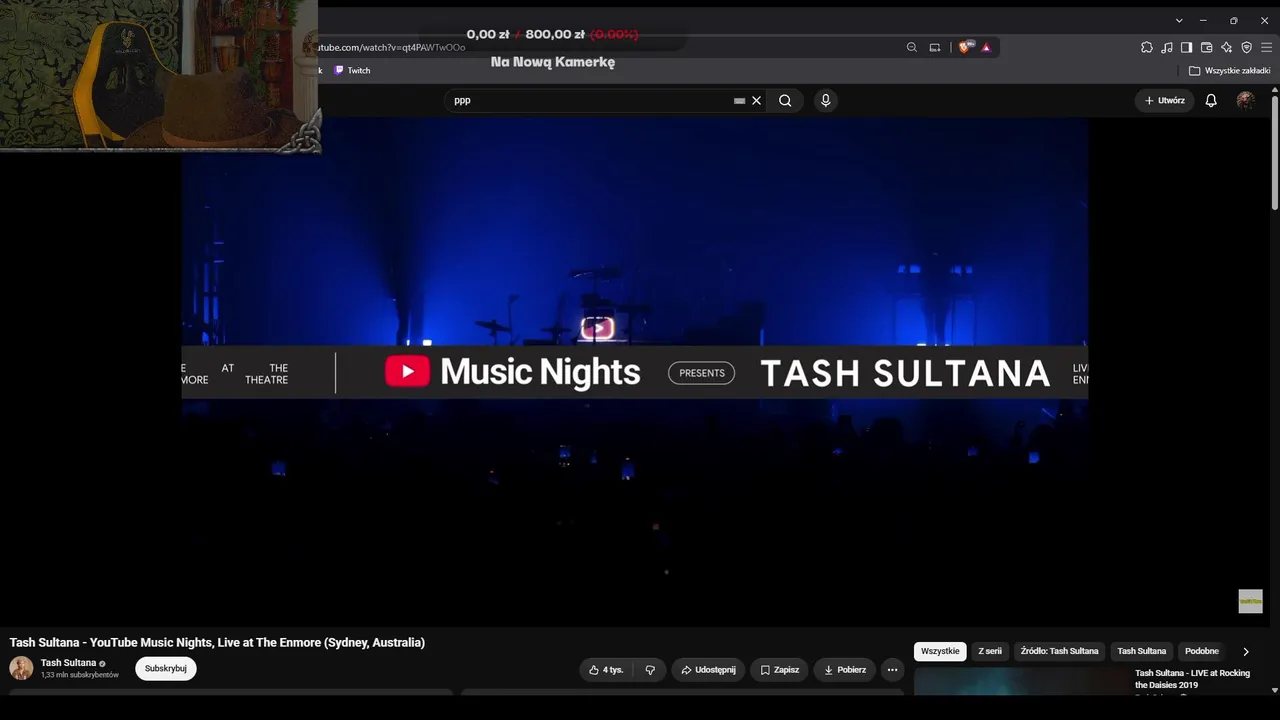Open the browser extensions puzzle icon
Viewport: 1280px width, 720px height.
[1147, 47]
